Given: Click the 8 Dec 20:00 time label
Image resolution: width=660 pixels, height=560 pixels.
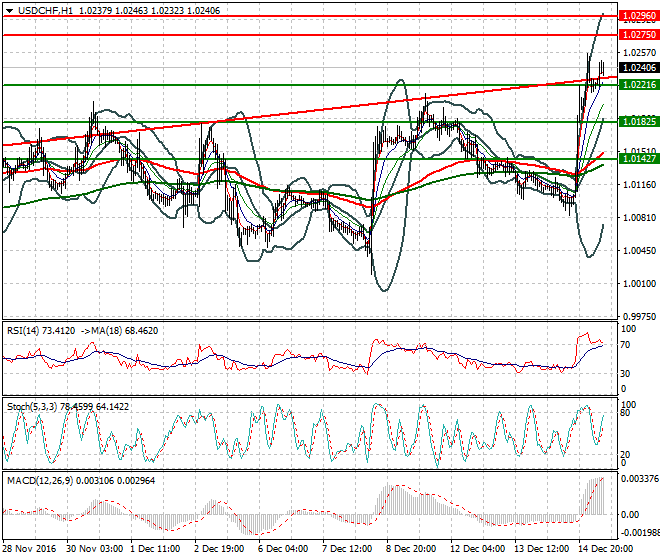Looking at the screenshot, I should (411, 549).
